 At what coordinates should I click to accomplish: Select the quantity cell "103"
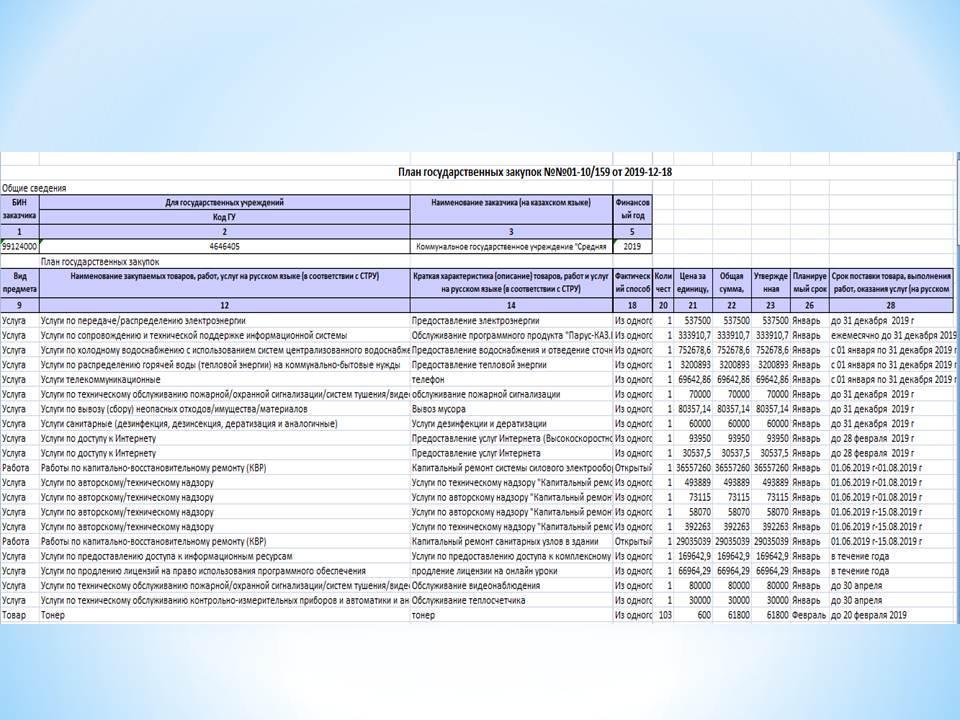665,615
